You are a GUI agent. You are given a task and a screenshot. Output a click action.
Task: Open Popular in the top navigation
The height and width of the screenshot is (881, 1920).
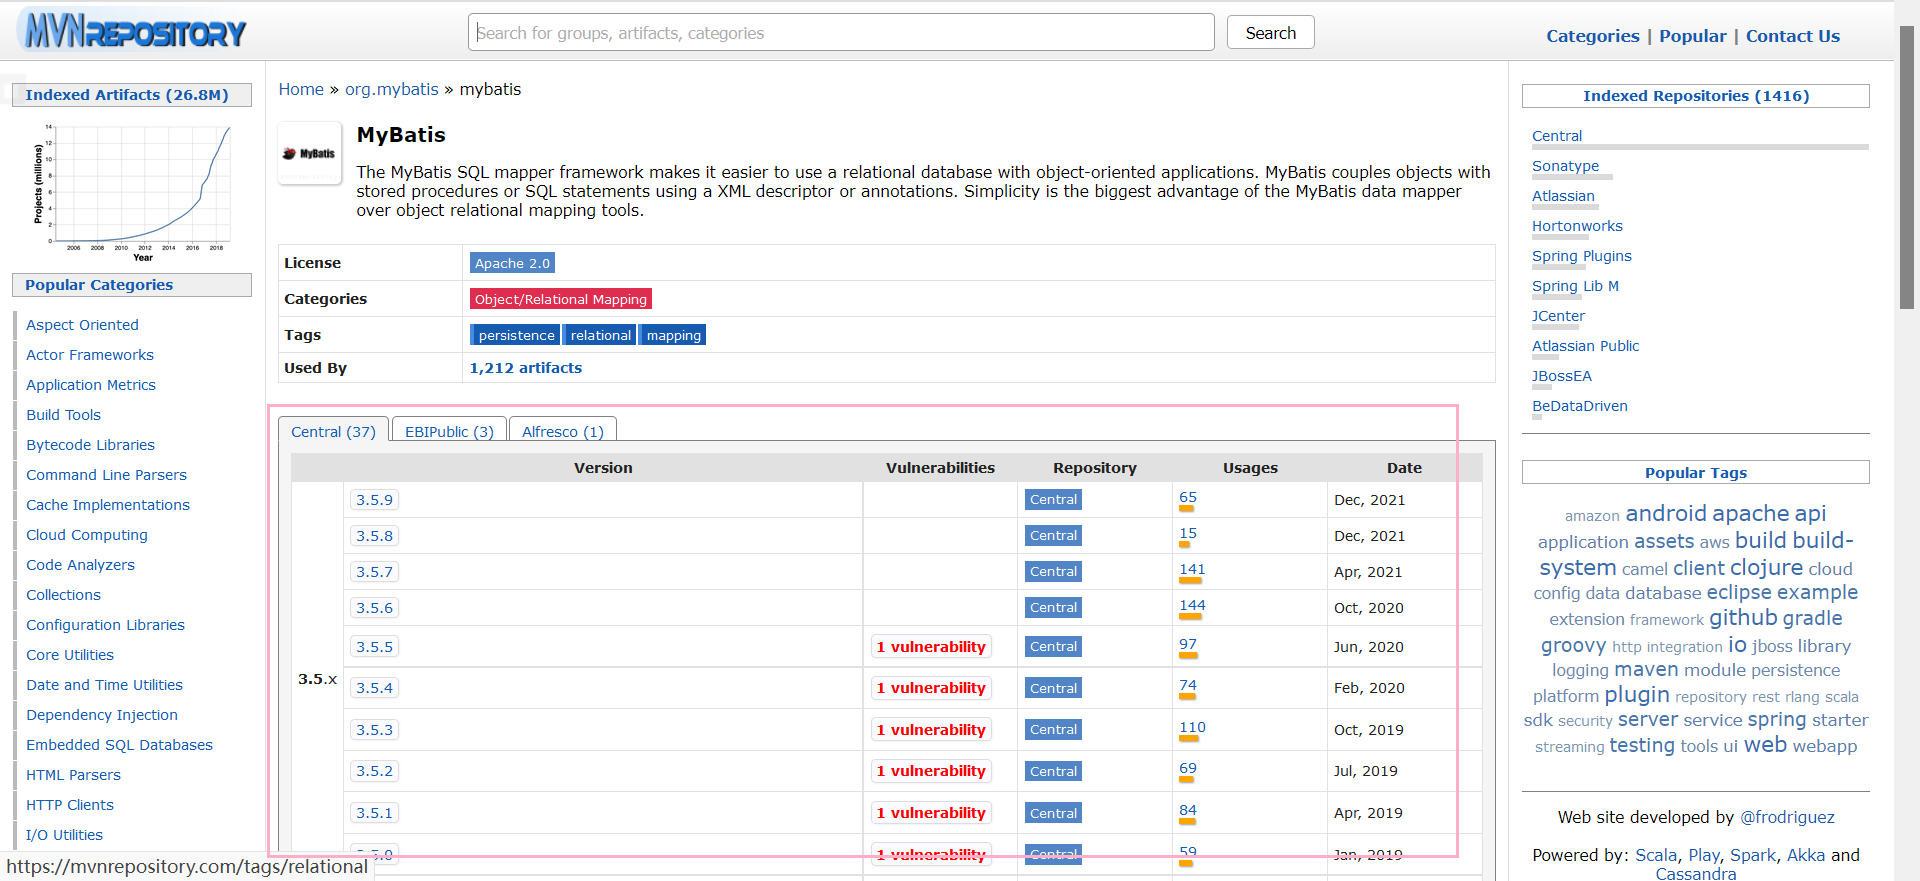pyautogui.click(x=1692, y=36)
